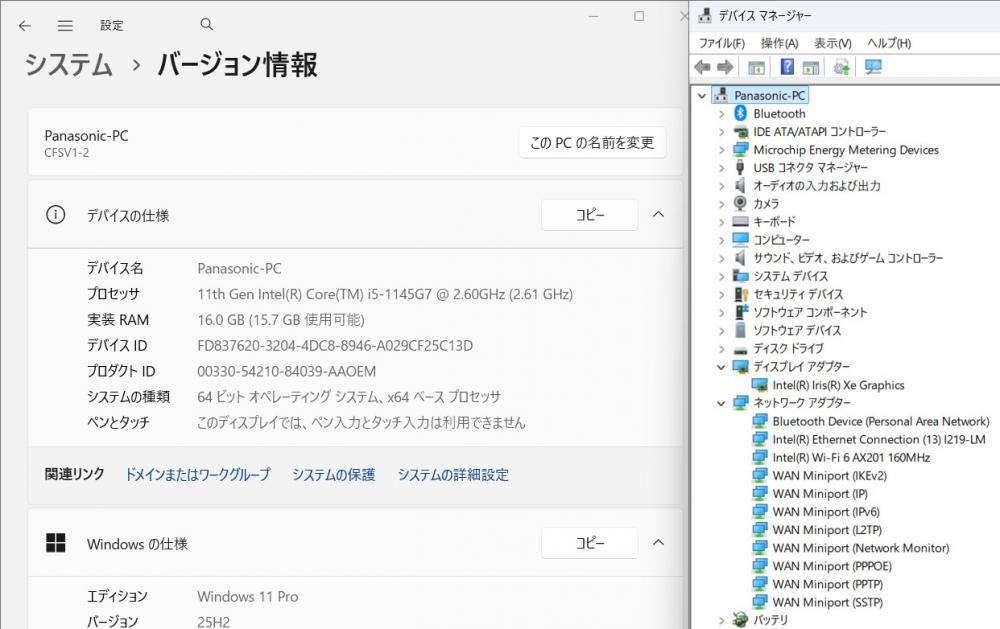The width and height of the screenshot is (1000, 629).
Task: Collapse the デバイスの仕様 section chevron
Action: (658, 214)
